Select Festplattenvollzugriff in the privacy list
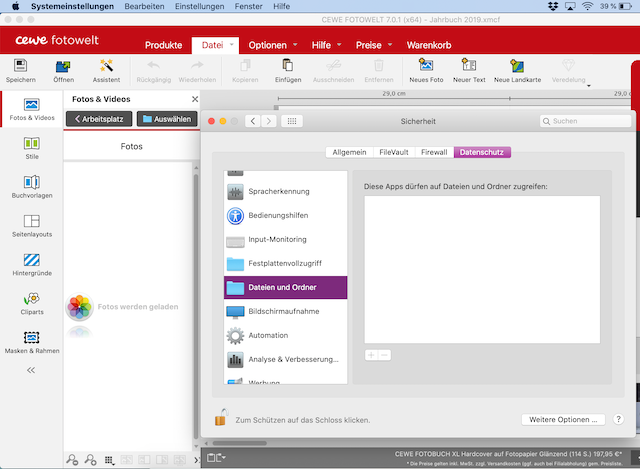 (285, 264)
